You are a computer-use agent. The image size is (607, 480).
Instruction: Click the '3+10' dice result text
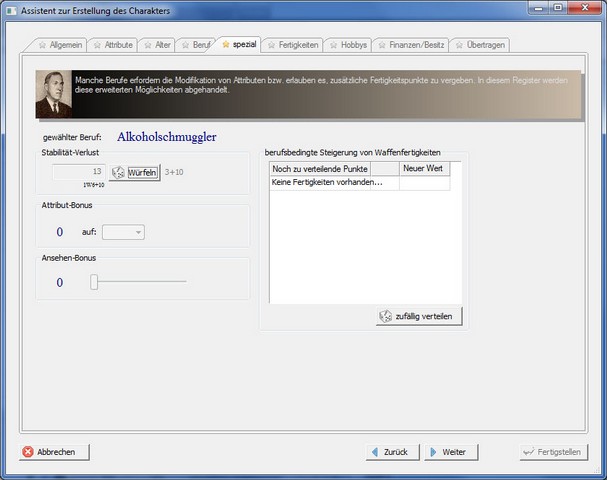(x=174, y=172)
